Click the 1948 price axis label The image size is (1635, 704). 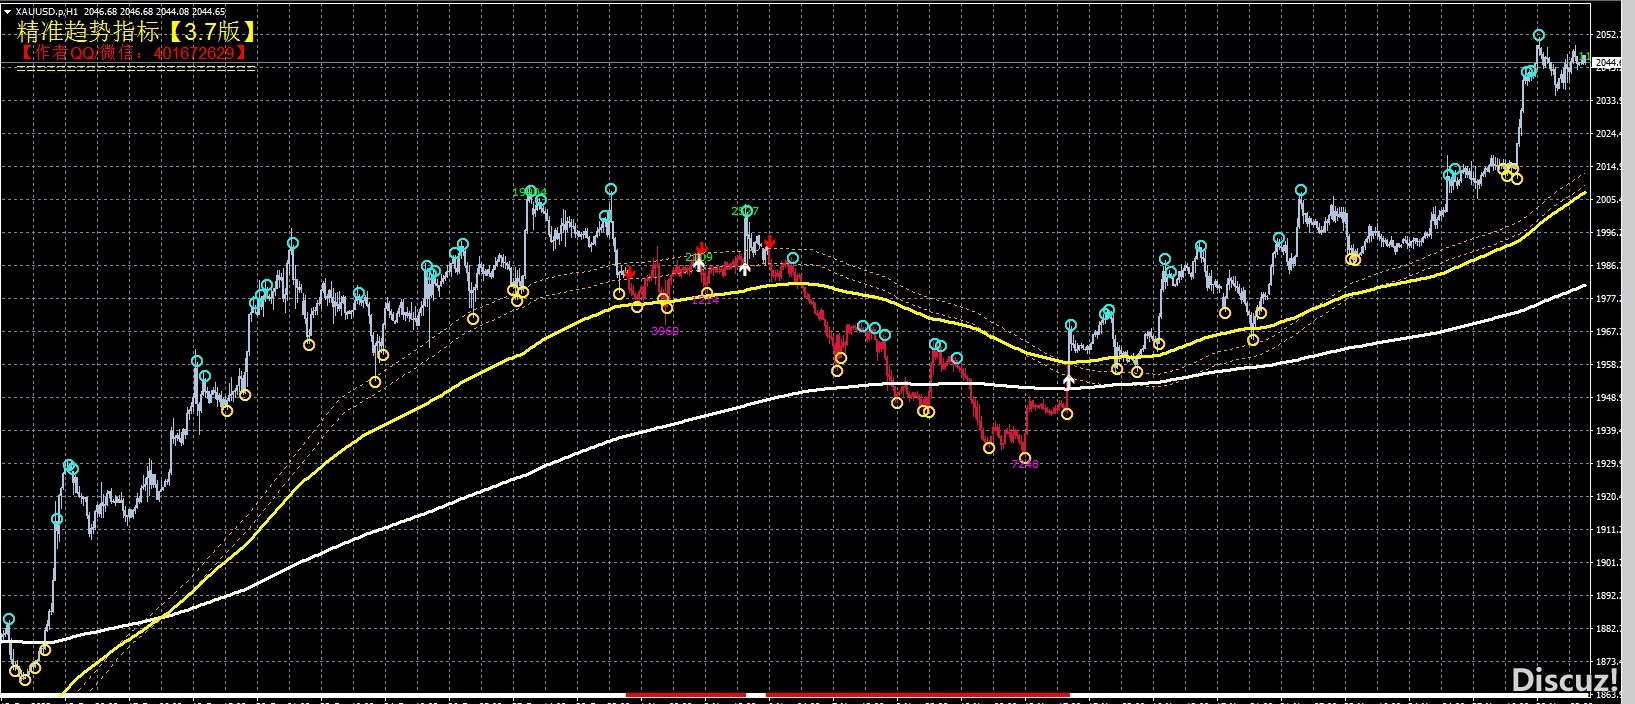(x=1607, y=398)
